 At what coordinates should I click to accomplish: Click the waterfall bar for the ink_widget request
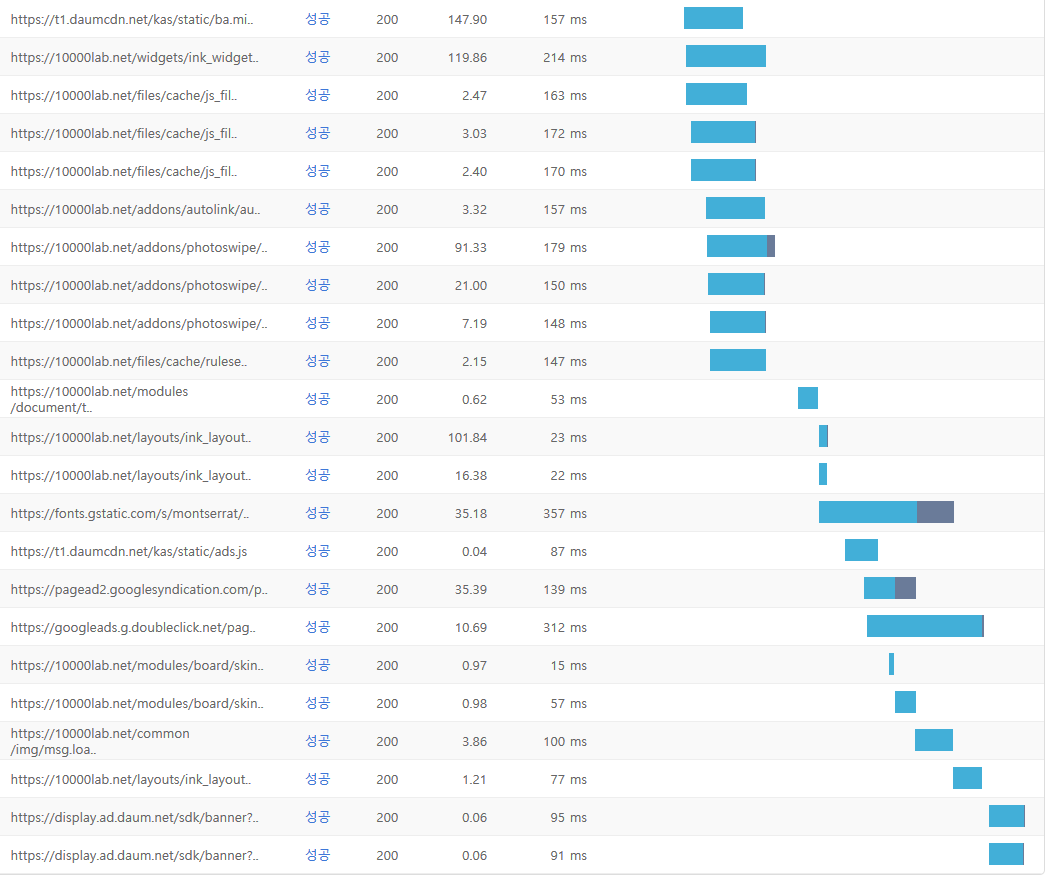coord(726,56)
